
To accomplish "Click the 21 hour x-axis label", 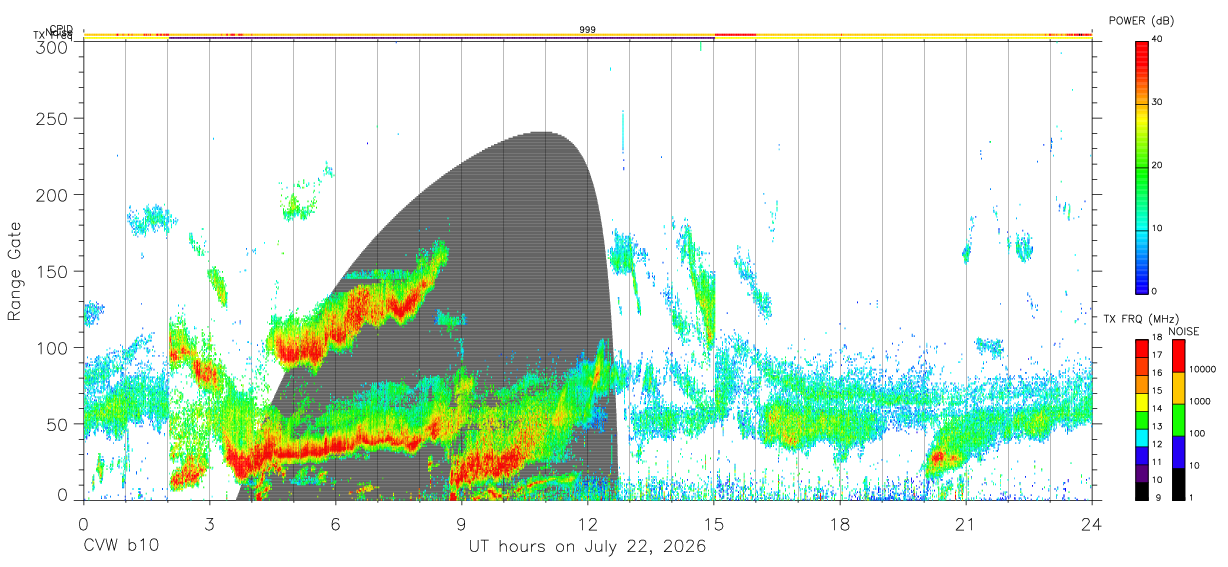I will [966, 523].
